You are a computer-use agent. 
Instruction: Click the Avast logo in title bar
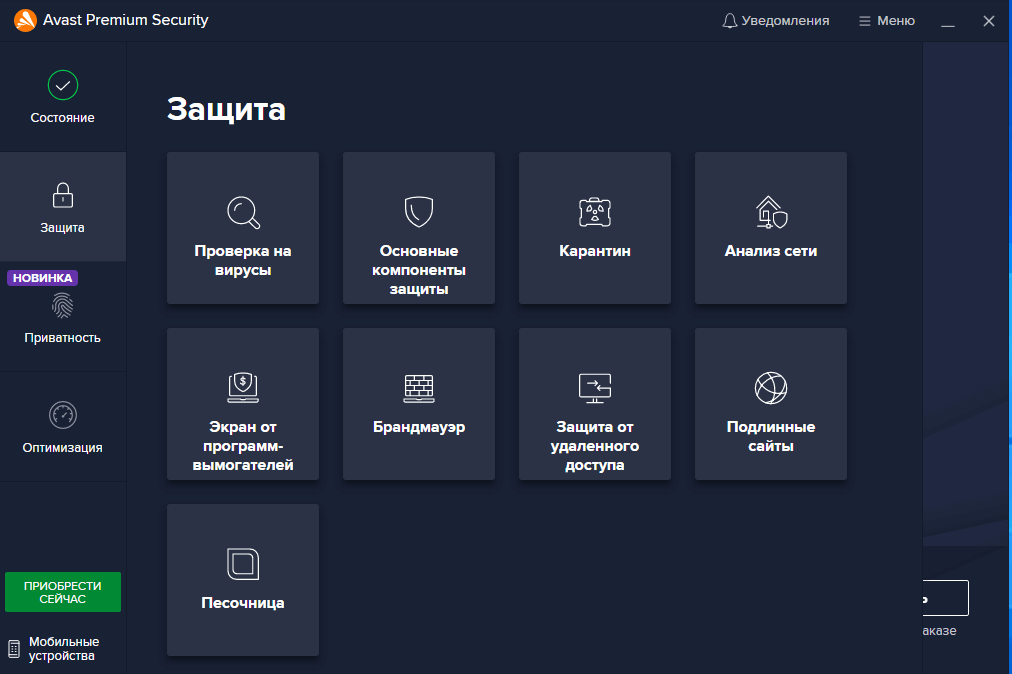(x=25, y=20)
